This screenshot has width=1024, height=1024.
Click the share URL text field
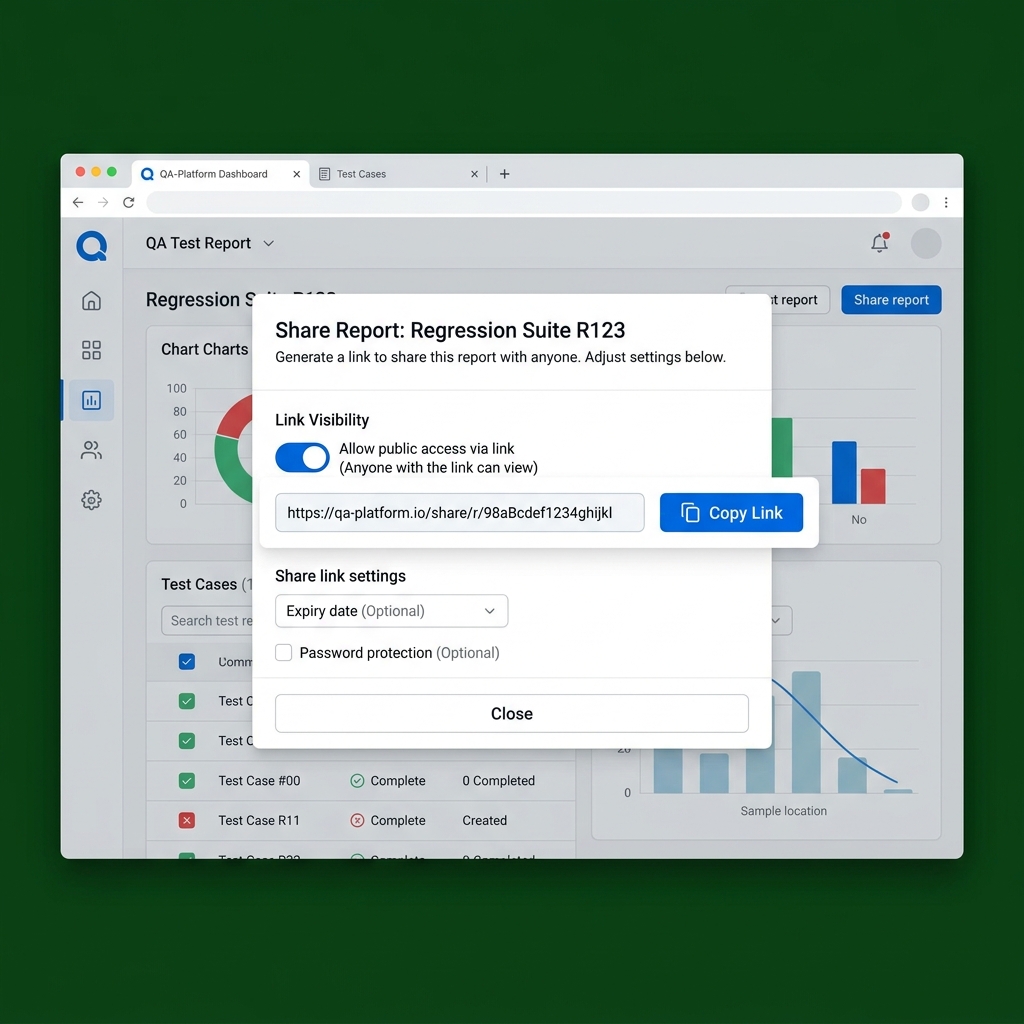click(x=459, y=513)
